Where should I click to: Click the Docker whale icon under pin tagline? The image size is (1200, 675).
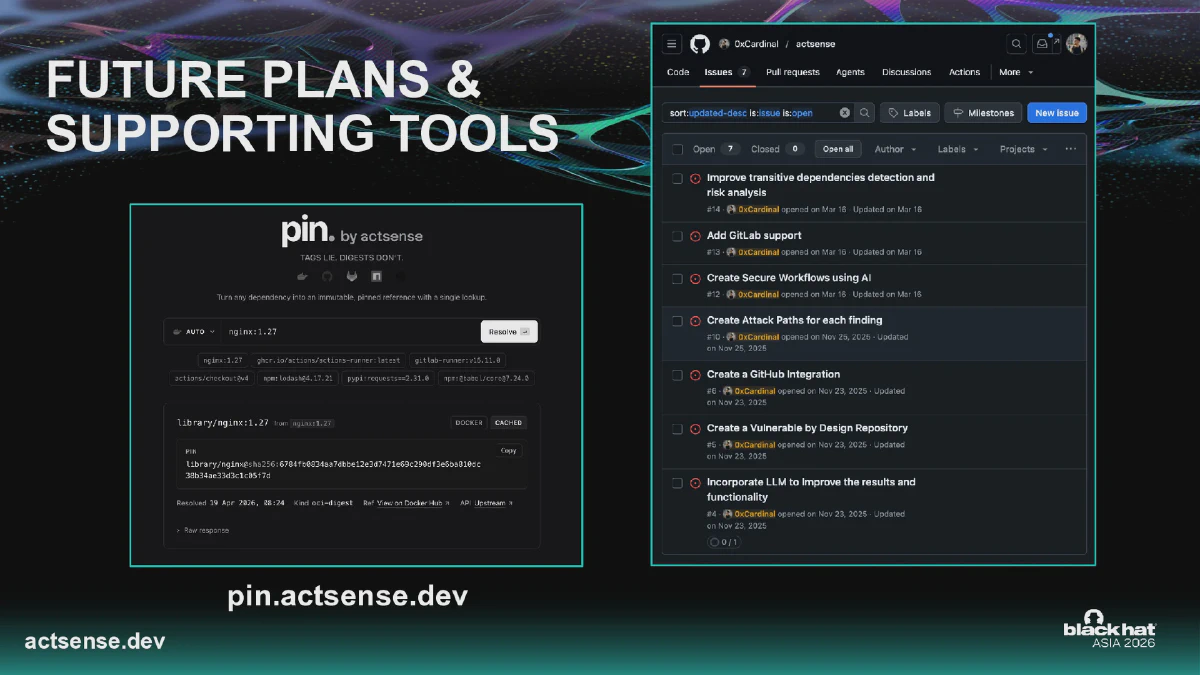(302, 276)
